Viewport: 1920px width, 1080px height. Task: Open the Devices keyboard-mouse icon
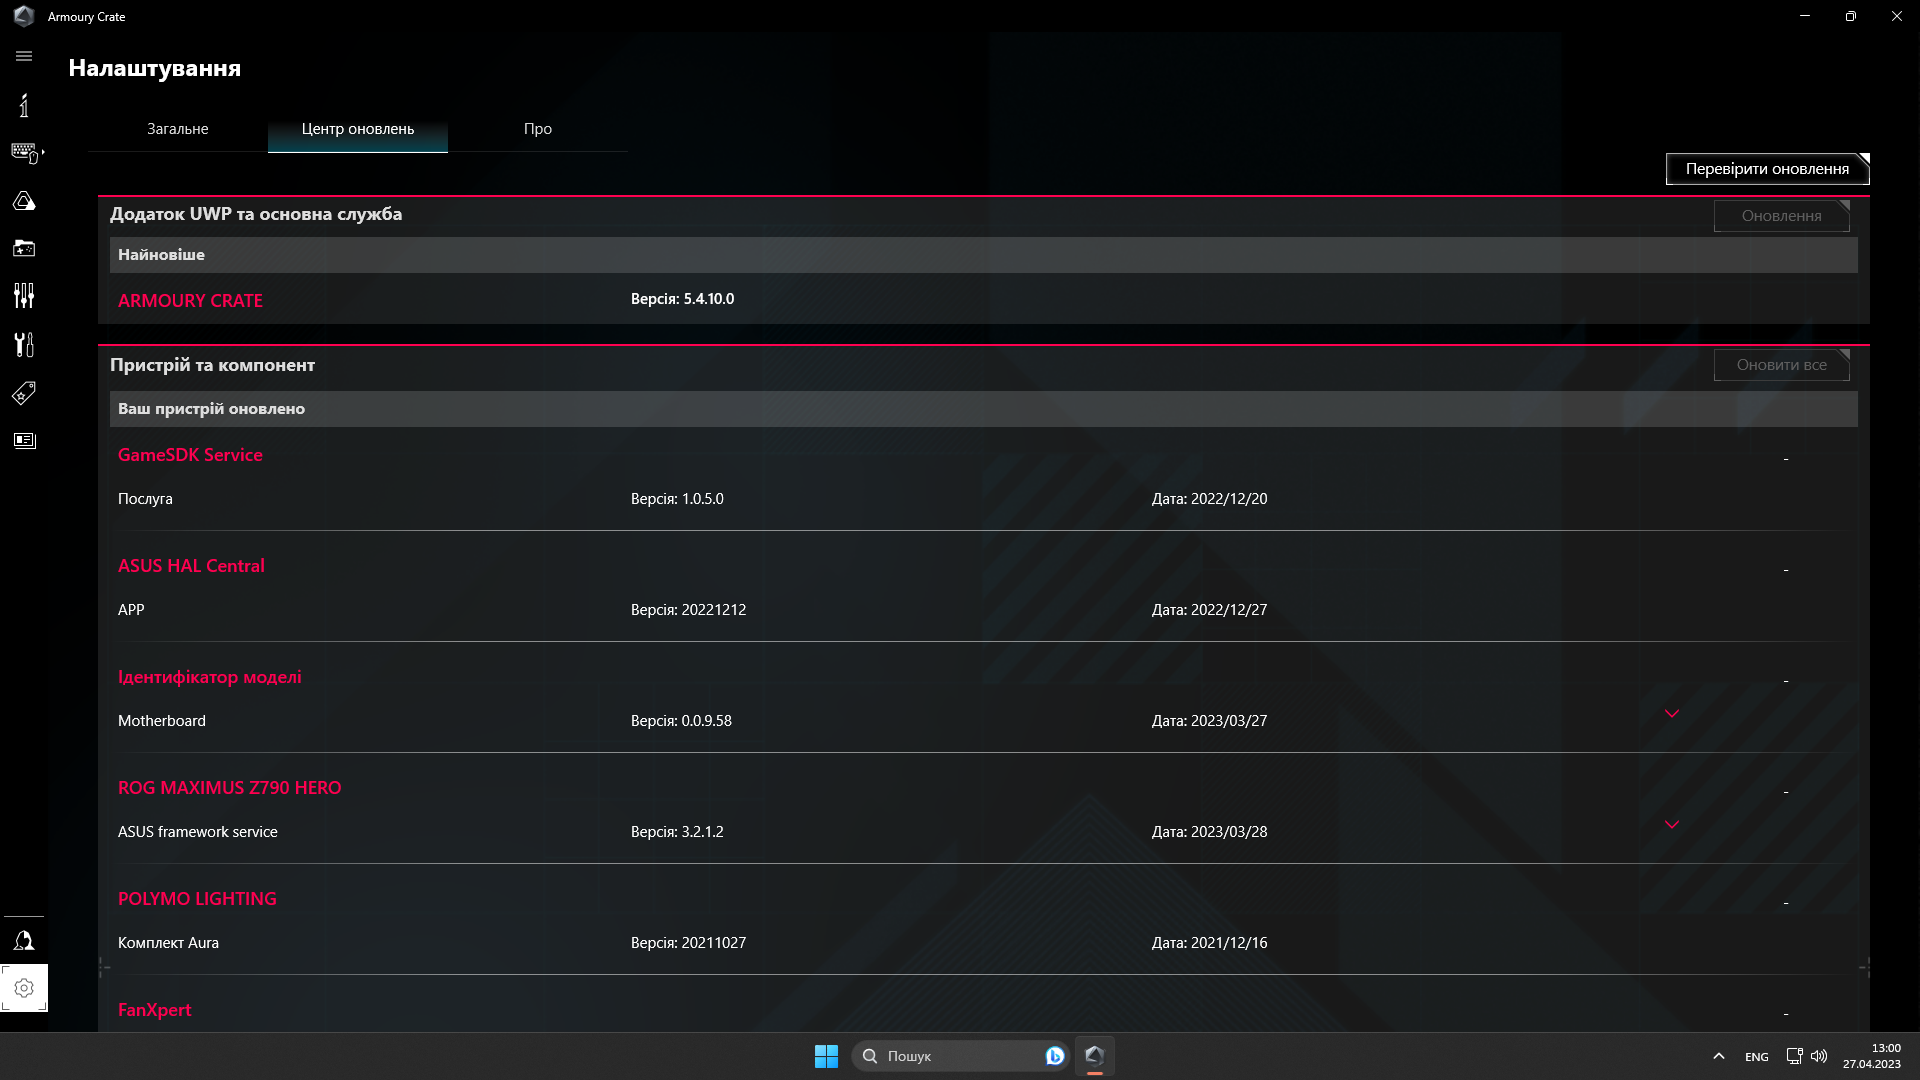click(26, 153)
